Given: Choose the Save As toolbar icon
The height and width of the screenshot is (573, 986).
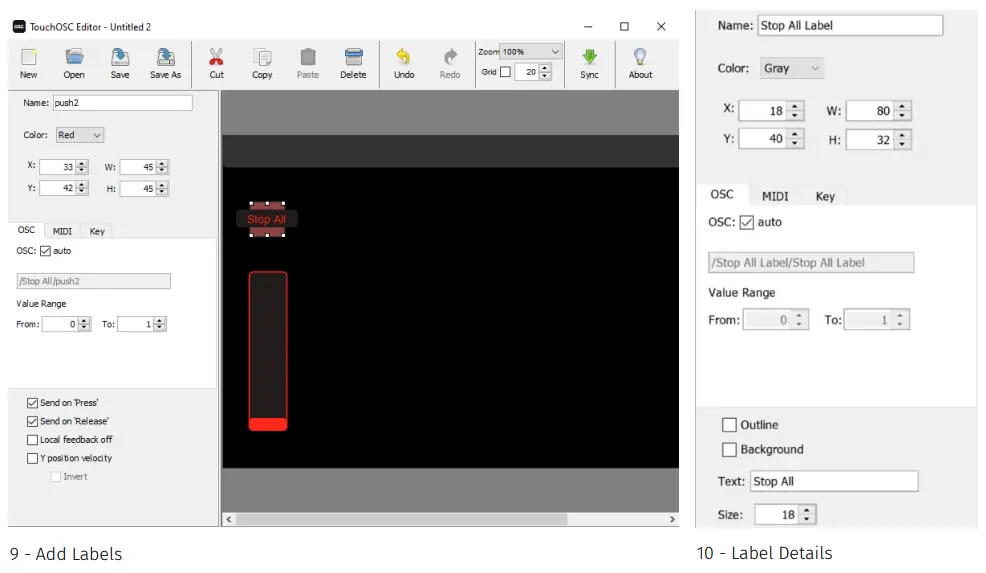Looking at the screenshot, I should pos(165,58).
